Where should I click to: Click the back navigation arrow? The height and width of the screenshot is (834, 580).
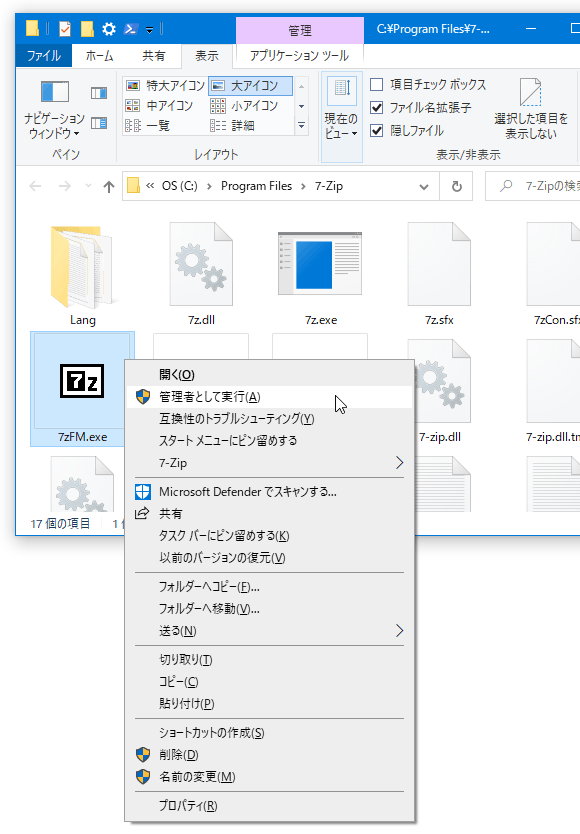click(x=35, y=186)
